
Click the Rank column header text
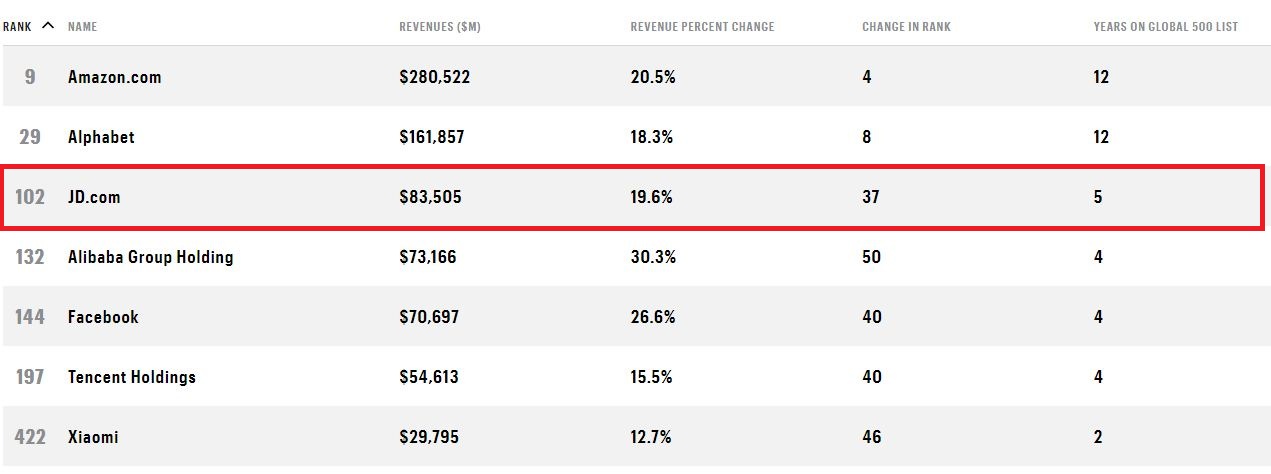point(17,27)
